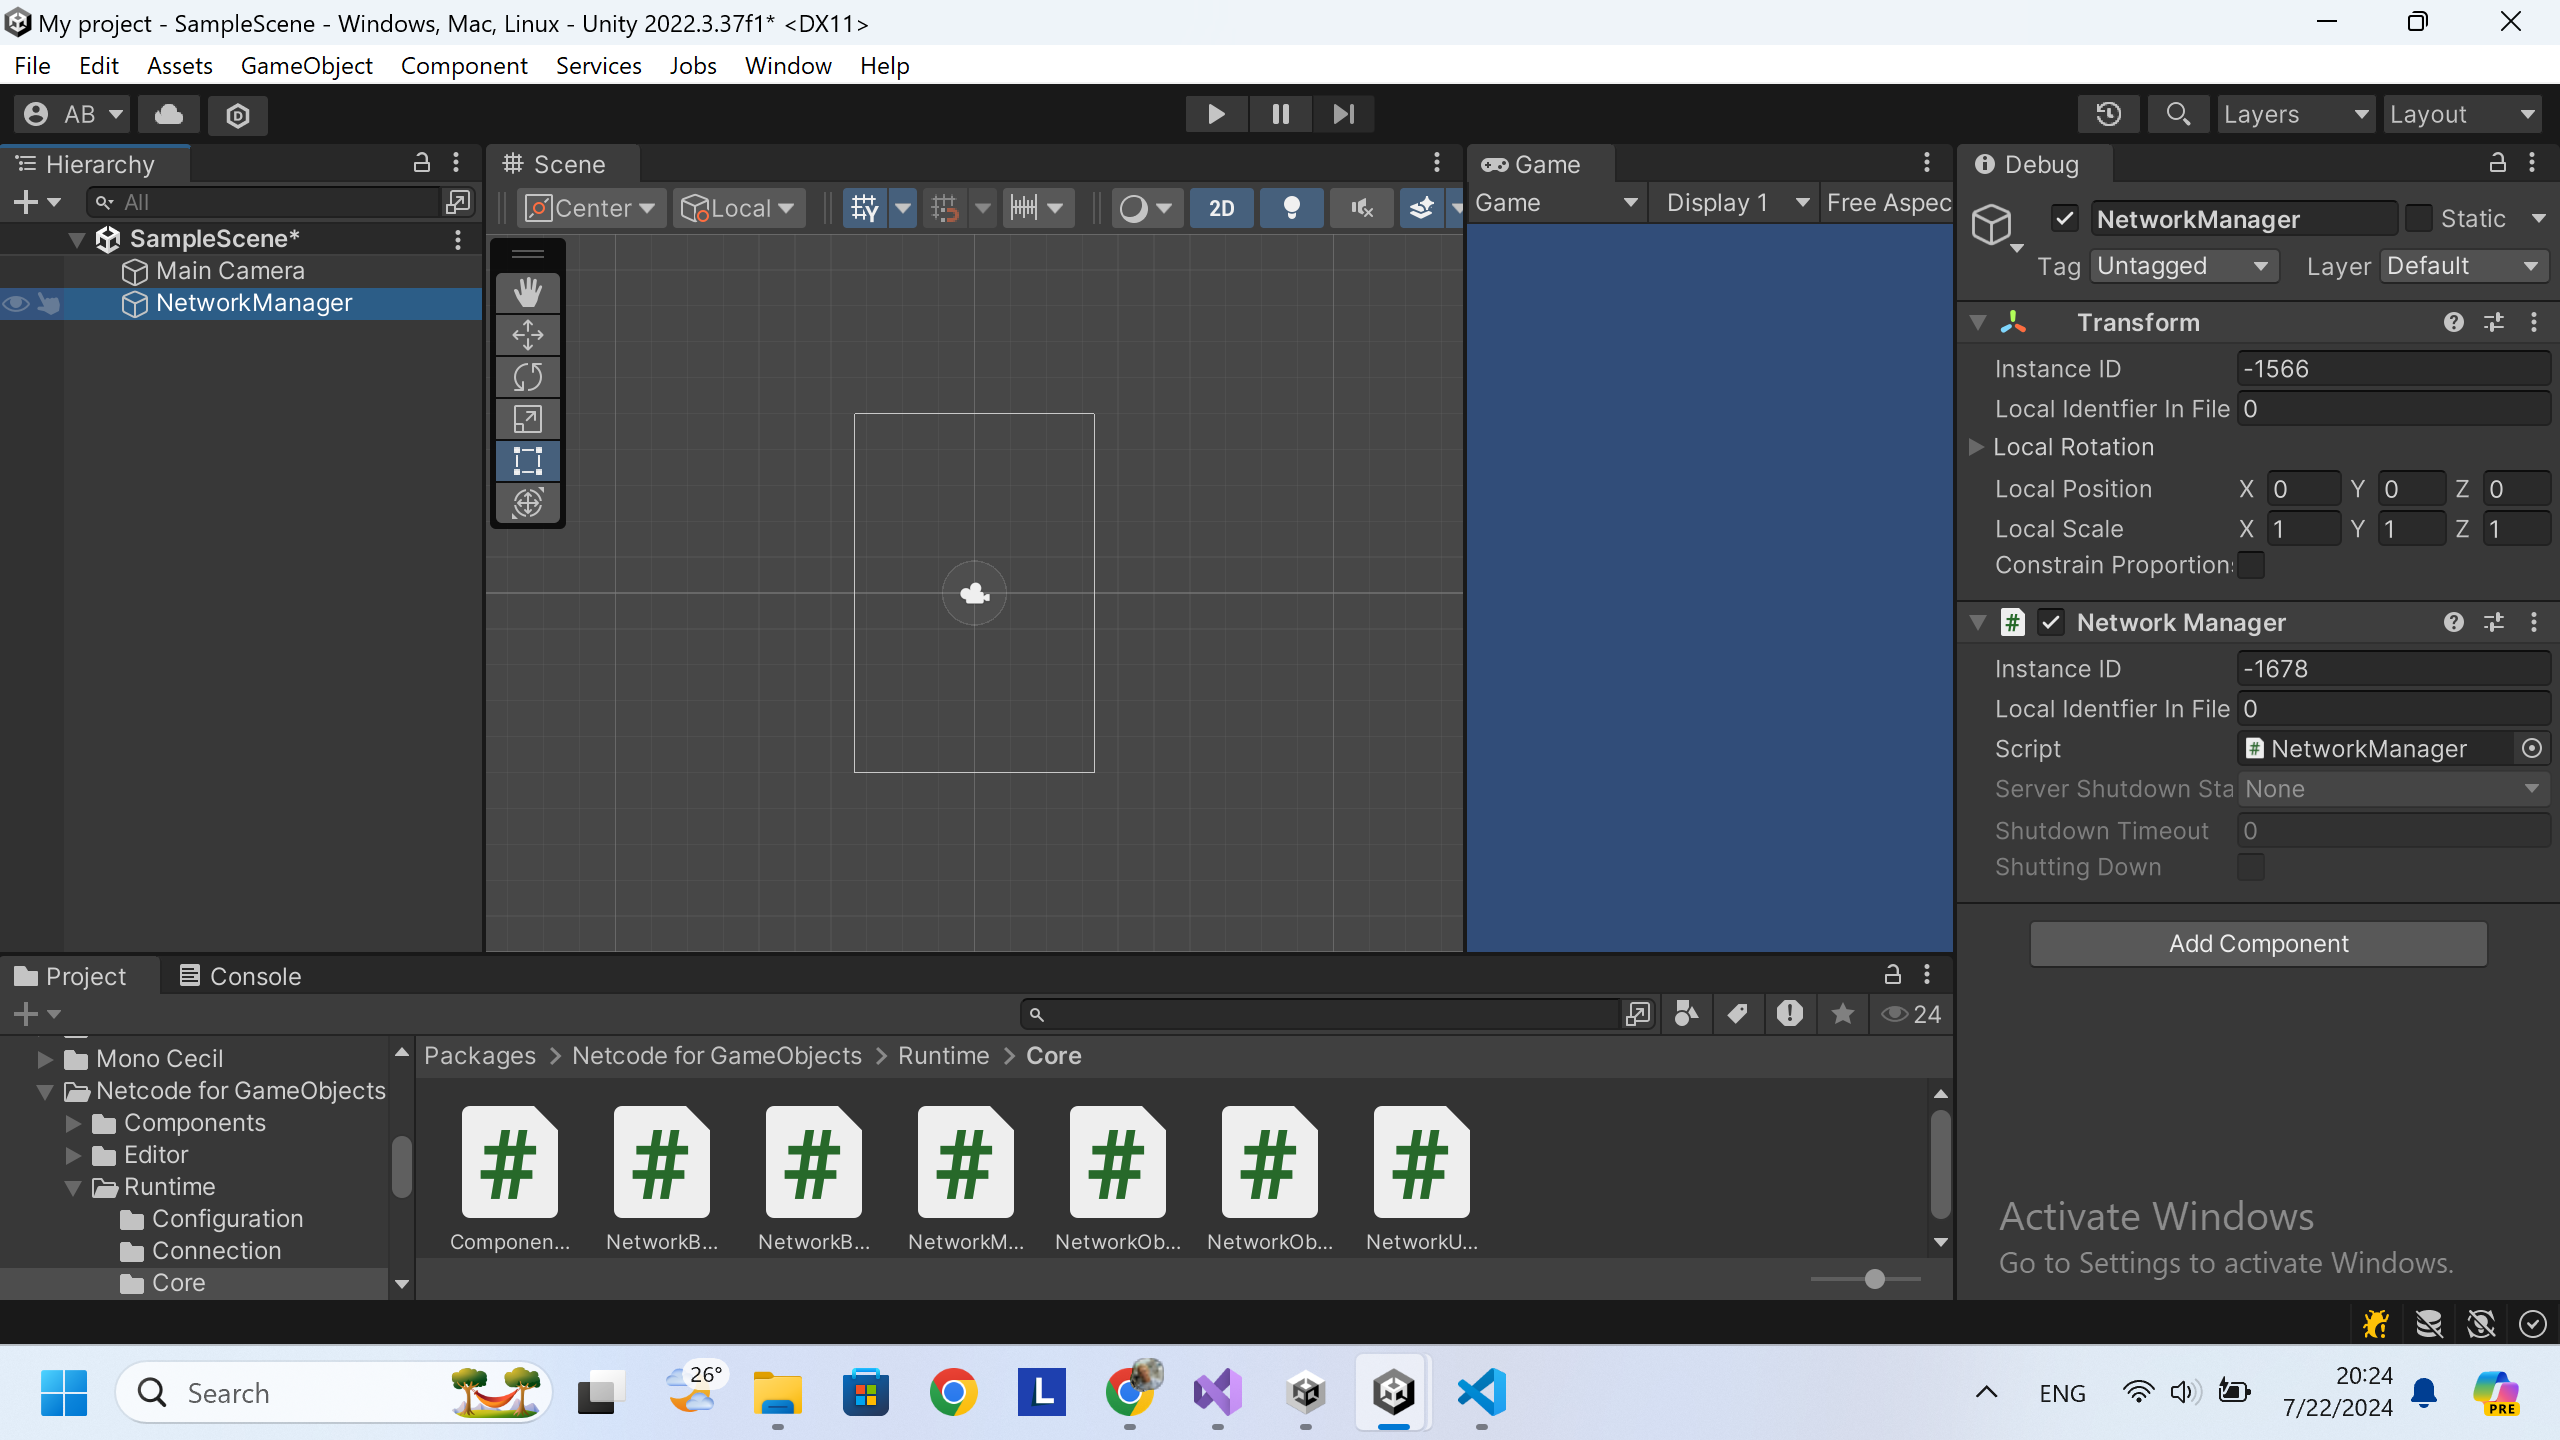The height and width of the screenshot is (1440, 2560).
Task: Navigate to Runtime via the breadcrumb link
Action: pos(942,1055)
